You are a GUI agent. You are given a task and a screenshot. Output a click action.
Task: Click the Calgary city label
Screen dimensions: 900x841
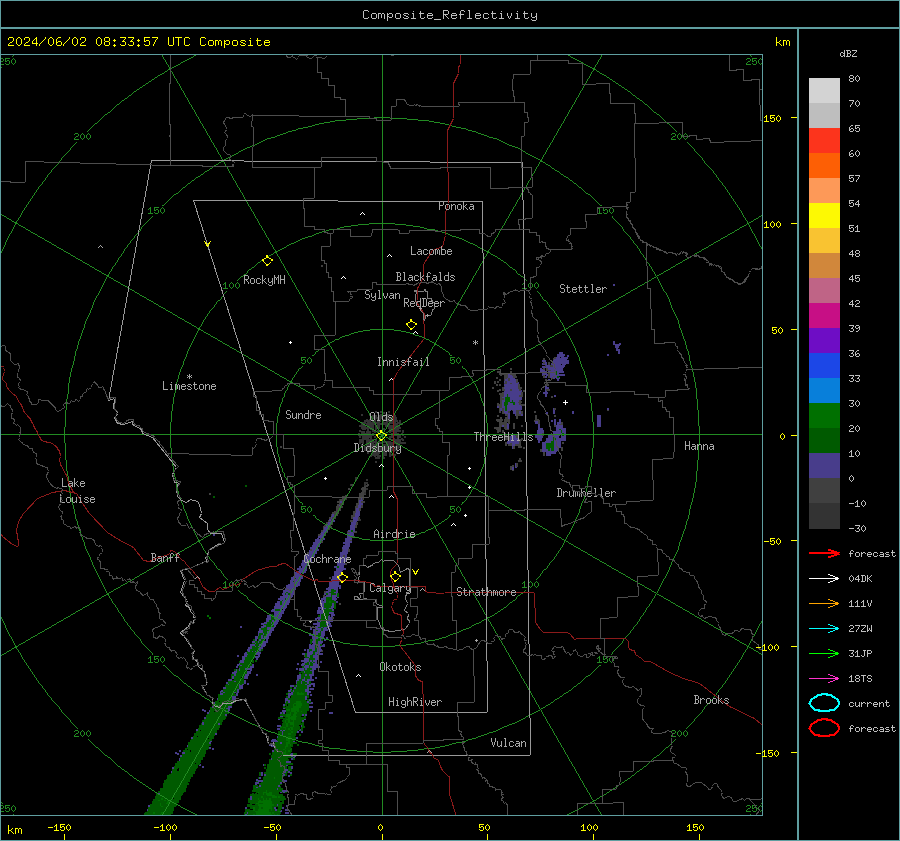(390, 588)
